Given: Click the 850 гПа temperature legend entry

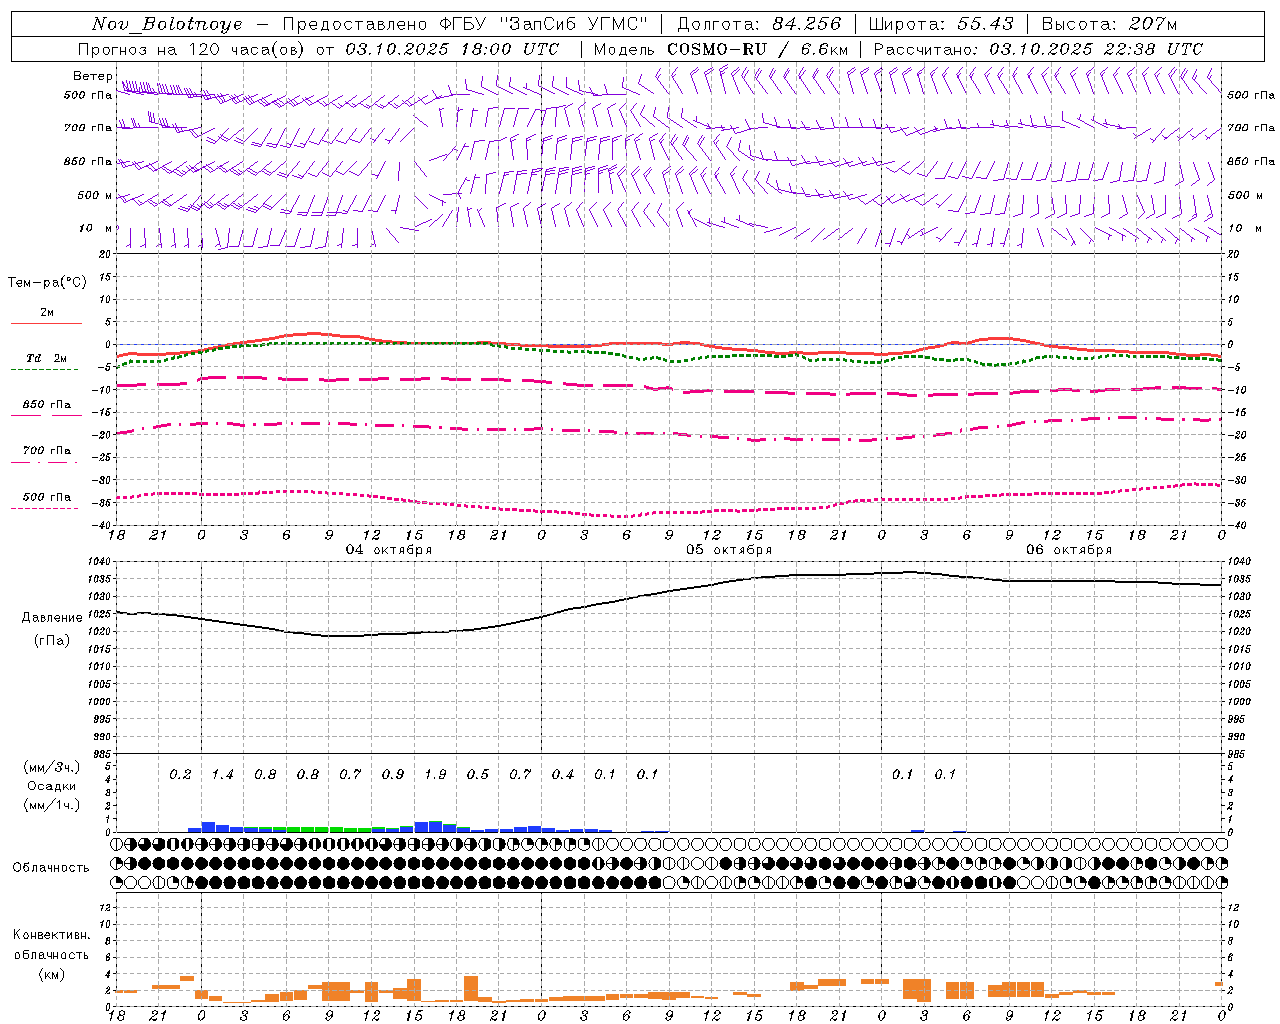Looking at the screenshot, I should tap(47, 405).
